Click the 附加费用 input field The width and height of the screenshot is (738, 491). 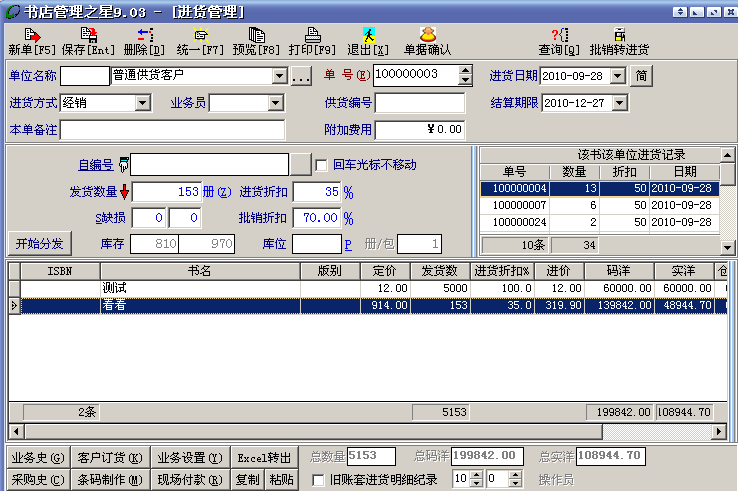click(x=420, y=130)
